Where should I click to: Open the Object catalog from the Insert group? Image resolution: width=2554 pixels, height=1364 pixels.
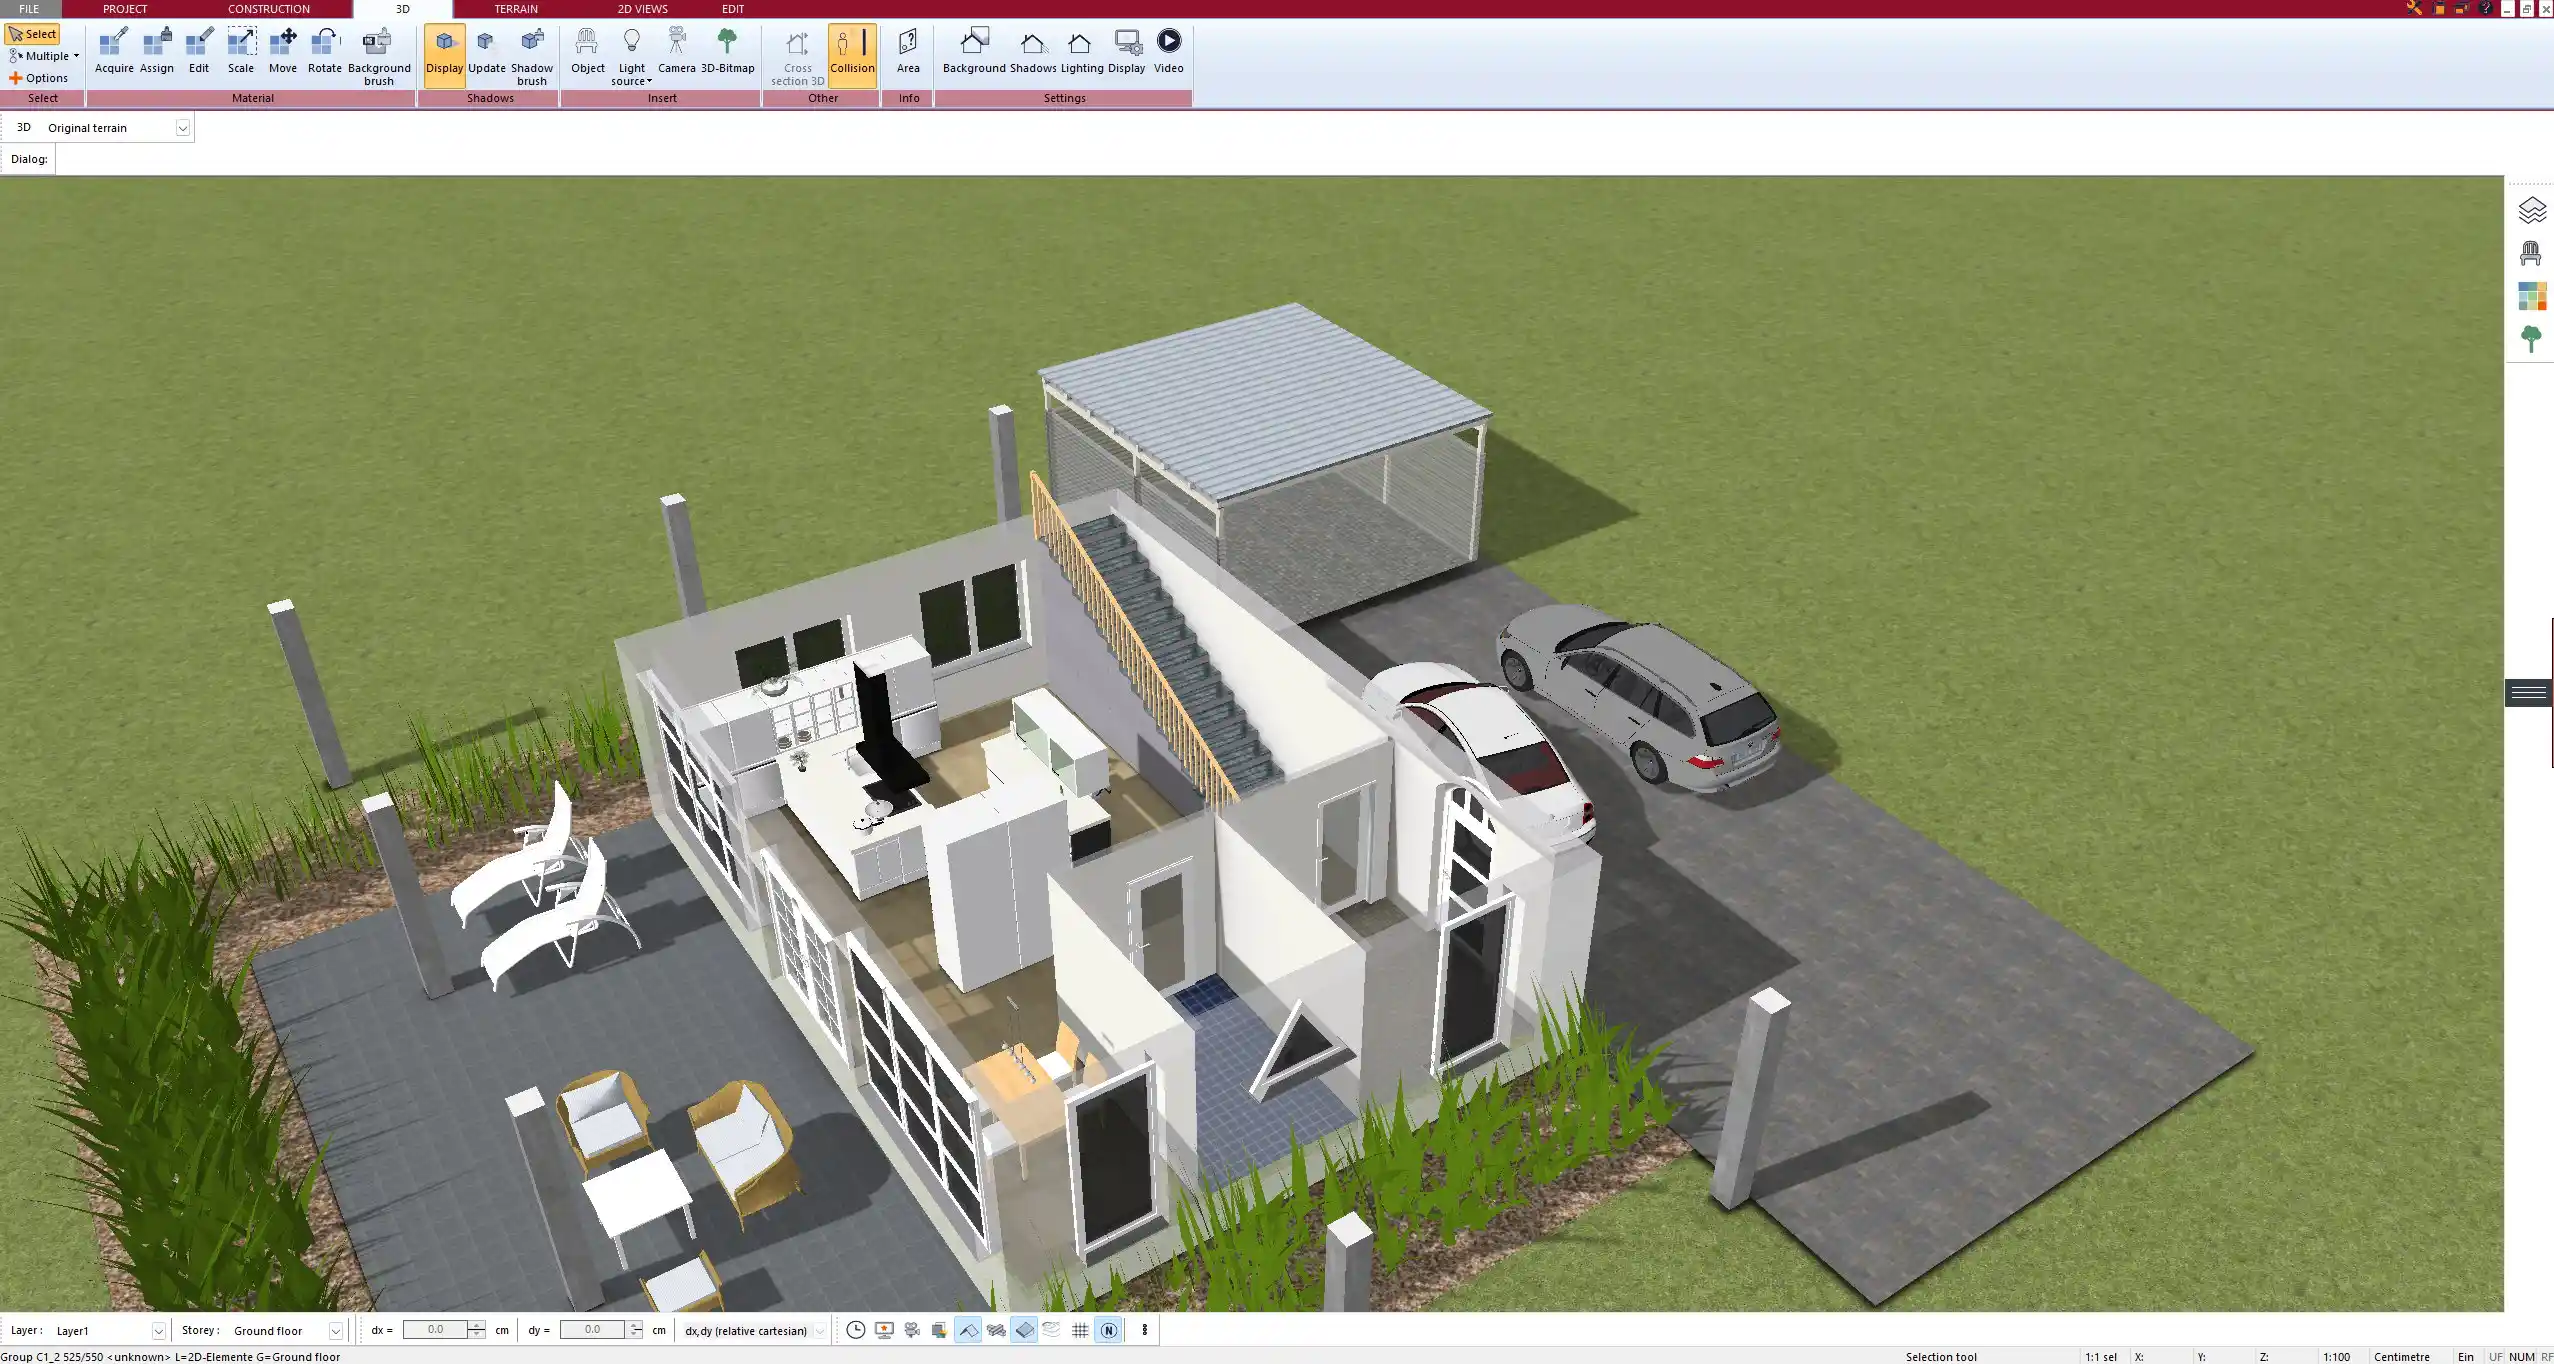tap(587, 50)
